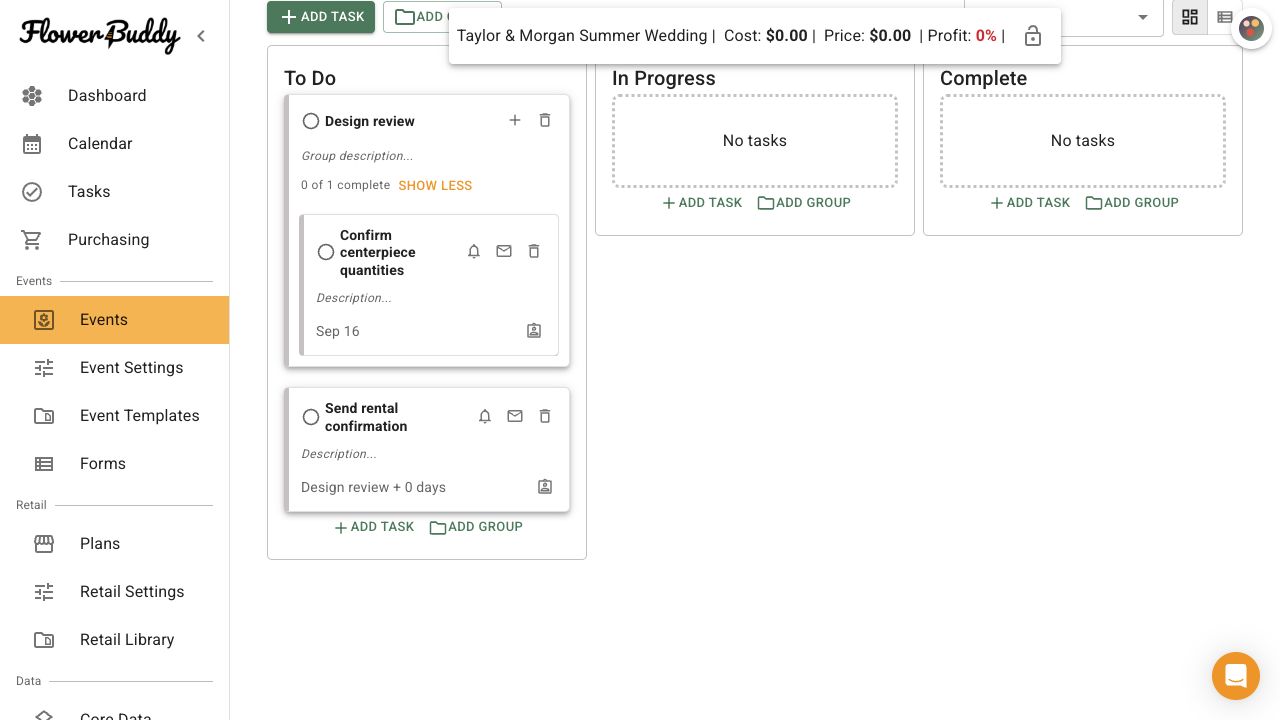1280x720 pixels.
Task: Switch to list view layout
Action: (x=1224, y=17)
